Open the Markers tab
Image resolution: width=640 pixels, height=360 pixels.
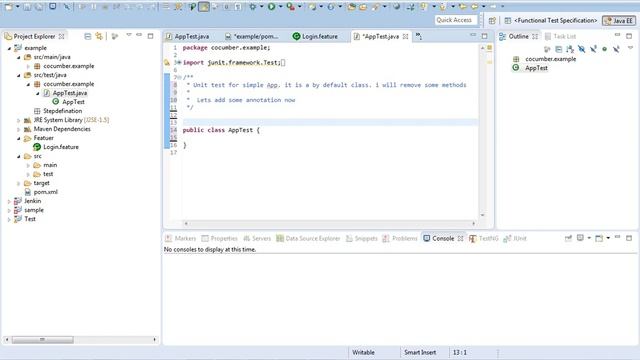tap(180, 238)
